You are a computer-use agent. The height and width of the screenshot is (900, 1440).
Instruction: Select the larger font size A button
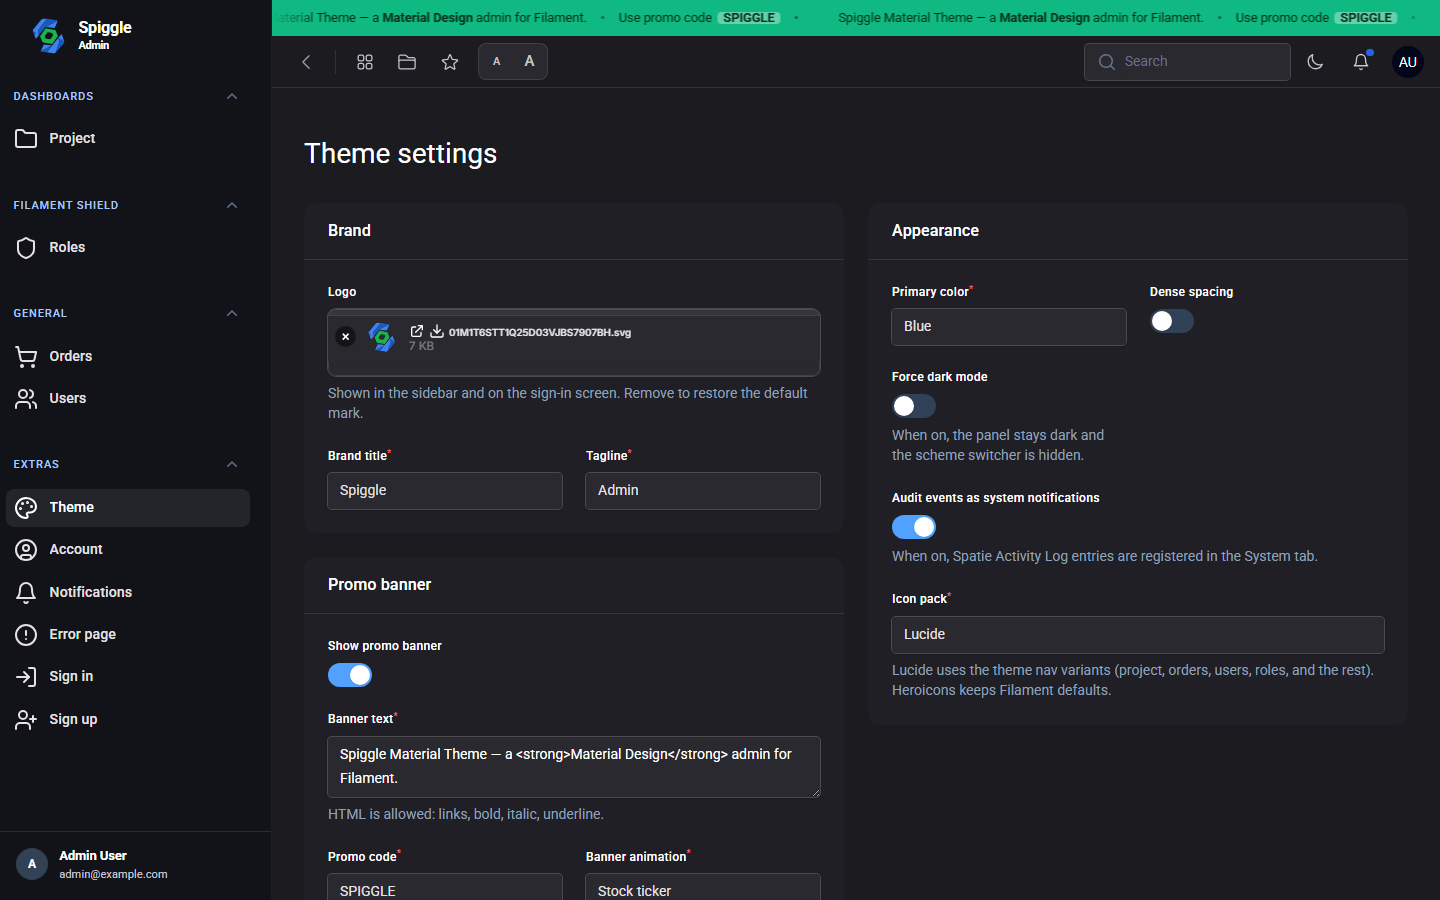pyautogui.click(x=529, y=62)
